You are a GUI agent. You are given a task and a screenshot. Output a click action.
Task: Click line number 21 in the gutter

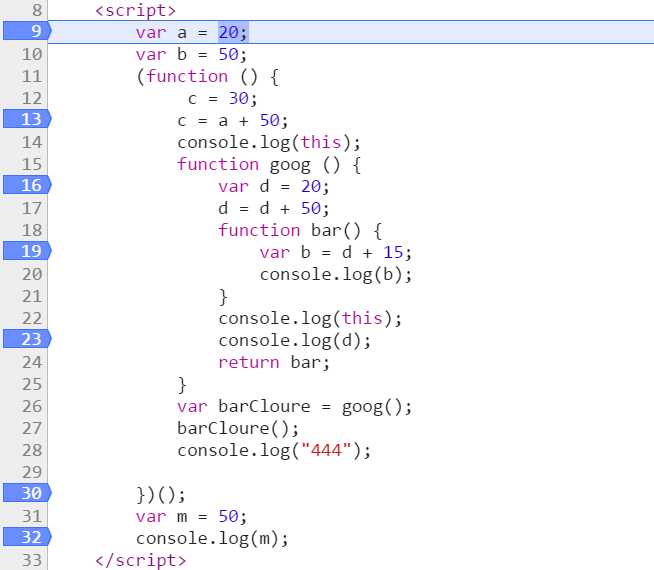click(x=32, y=296)
